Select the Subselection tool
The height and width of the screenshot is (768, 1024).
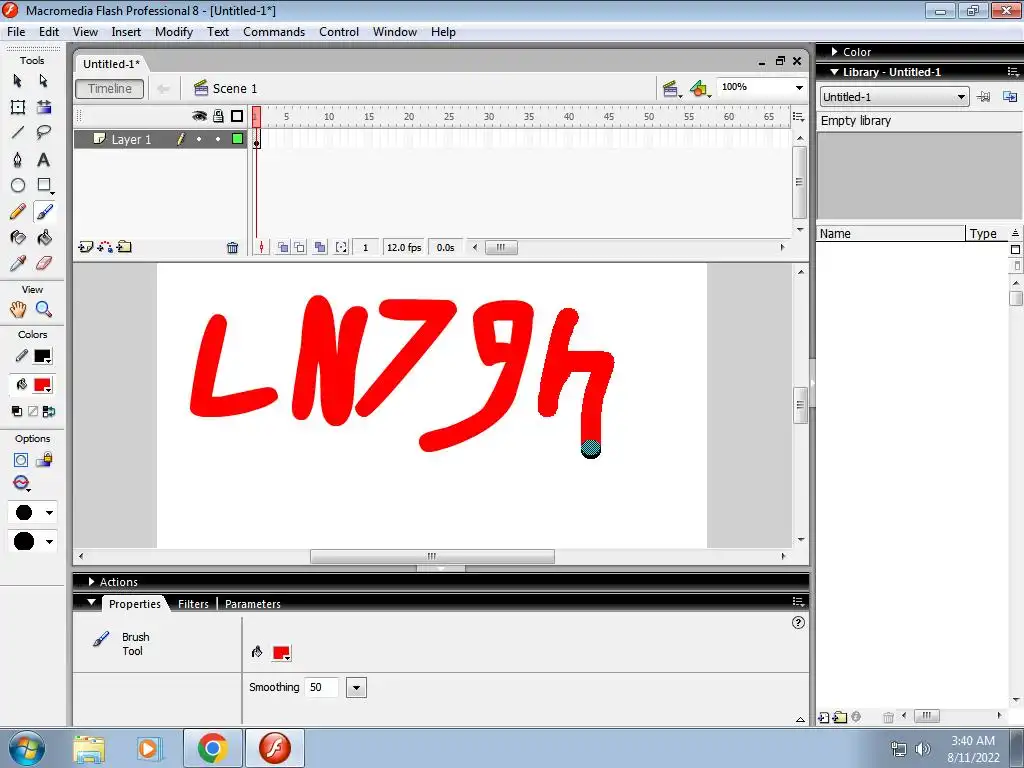44,80
